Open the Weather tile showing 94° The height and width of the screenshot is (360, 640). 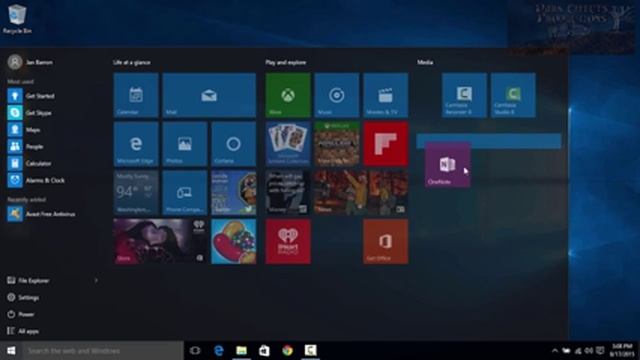pos(136,193)
